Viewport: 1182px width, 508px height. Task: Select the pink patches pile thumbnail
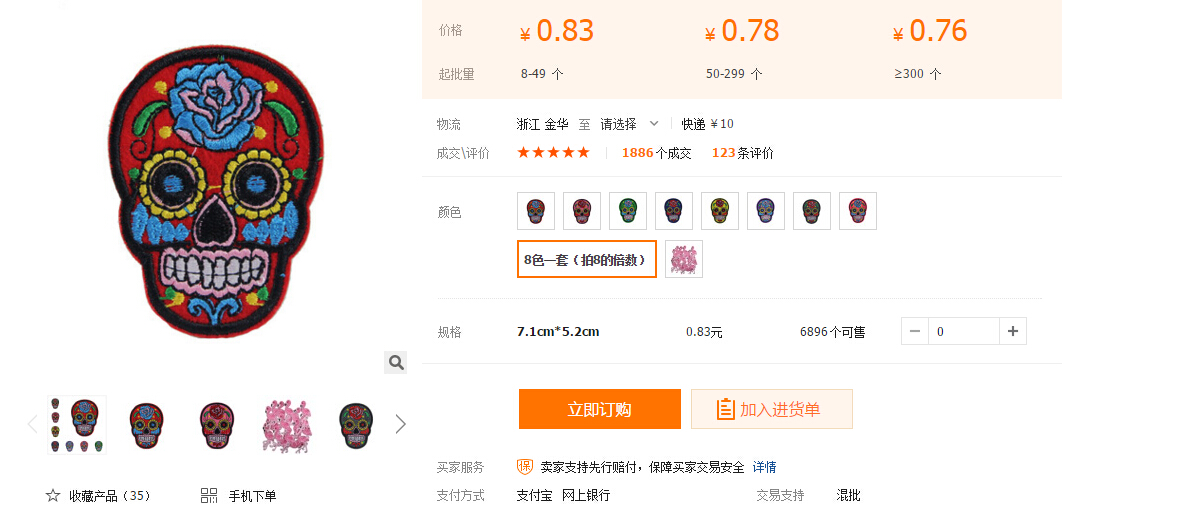[x=286, y=425]
